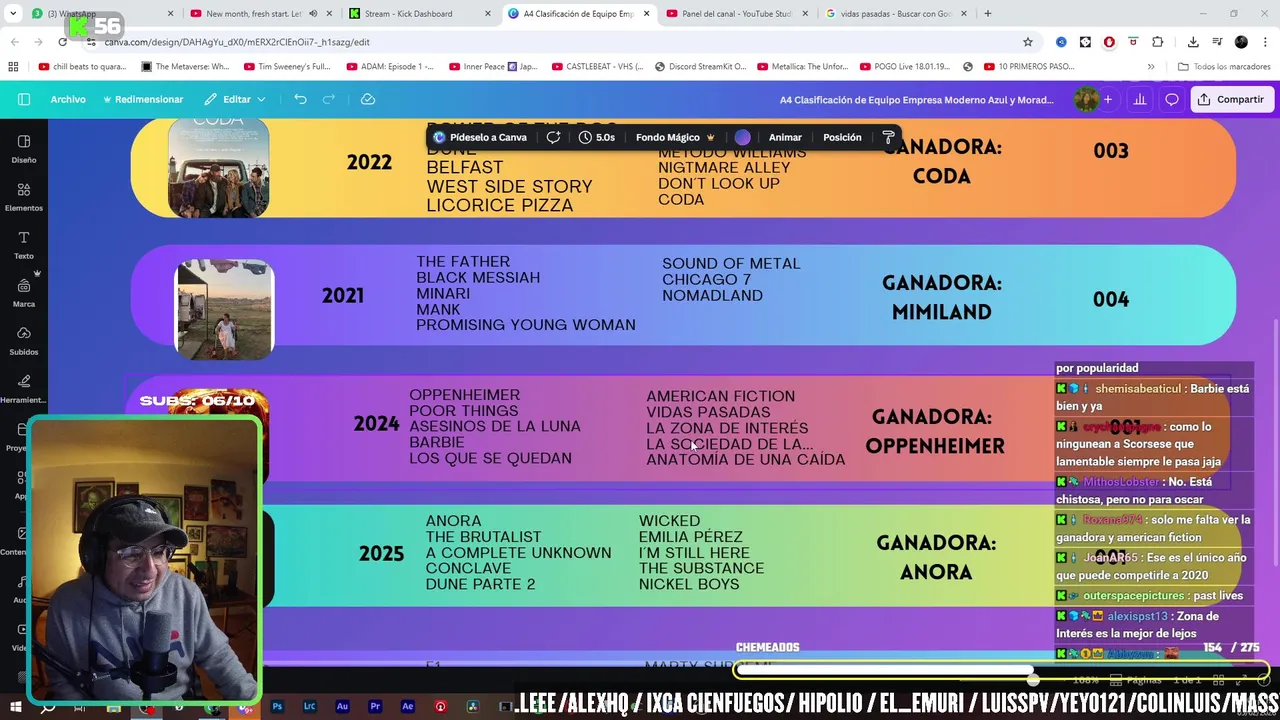
Task: Bookmark this page with the star icon
Action: pyautogui.click(x=1028, y=42)
